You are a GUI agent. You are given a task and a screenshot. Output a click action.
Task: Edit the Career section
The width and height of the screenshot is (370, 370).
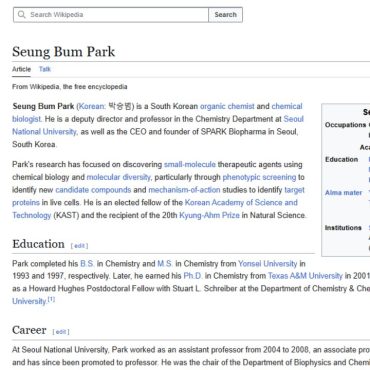click(x=61, y=332)
